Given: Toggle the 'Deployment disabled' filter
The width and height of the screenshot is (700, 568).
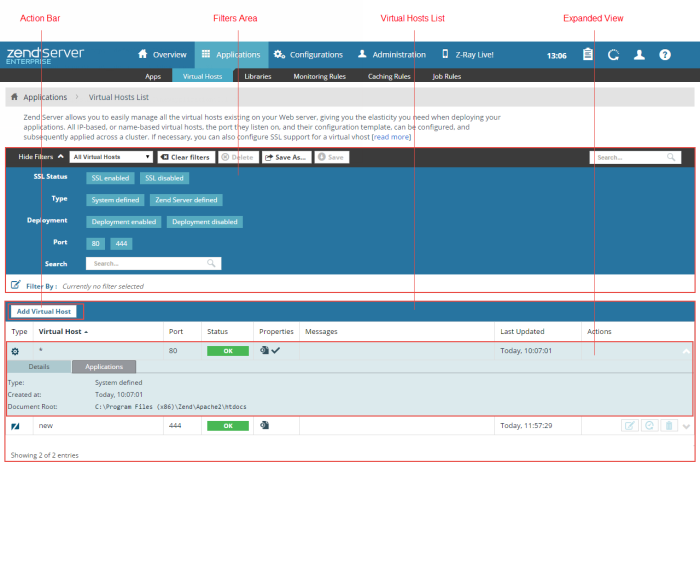Looking at the screenshot, I should pyautogui.click(x=204, y=222).
